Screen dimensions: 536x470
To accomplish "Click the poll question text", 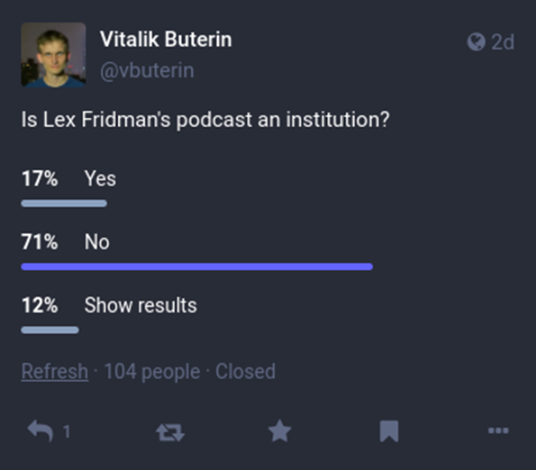I will [x=205, y=120].
